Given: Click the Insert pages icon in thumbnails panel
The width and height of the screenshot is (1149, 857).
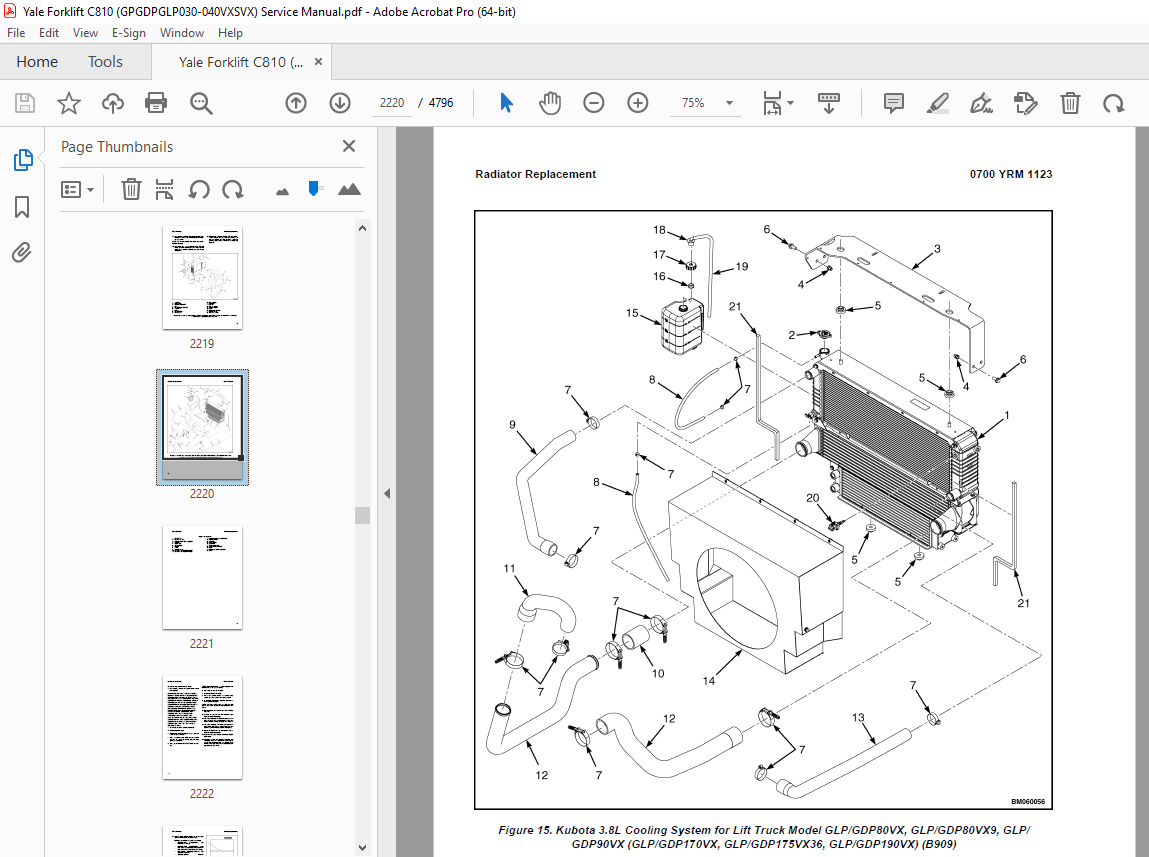Looking at the screenshot, I should (165, 190).
